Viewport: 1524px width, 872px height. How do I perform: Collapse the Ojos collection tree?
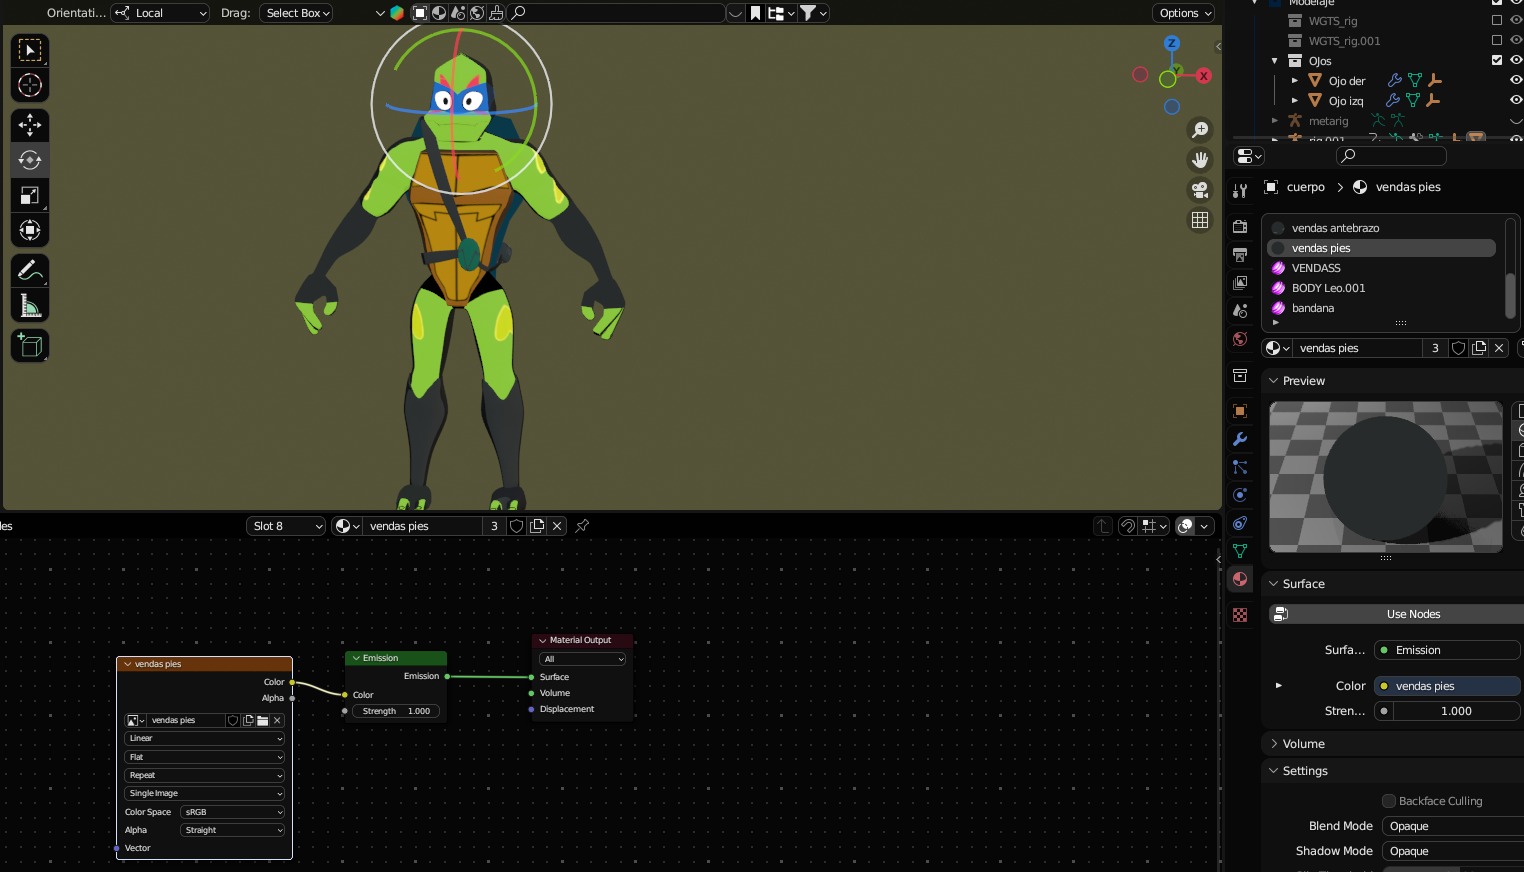(x=1275, y=61)
